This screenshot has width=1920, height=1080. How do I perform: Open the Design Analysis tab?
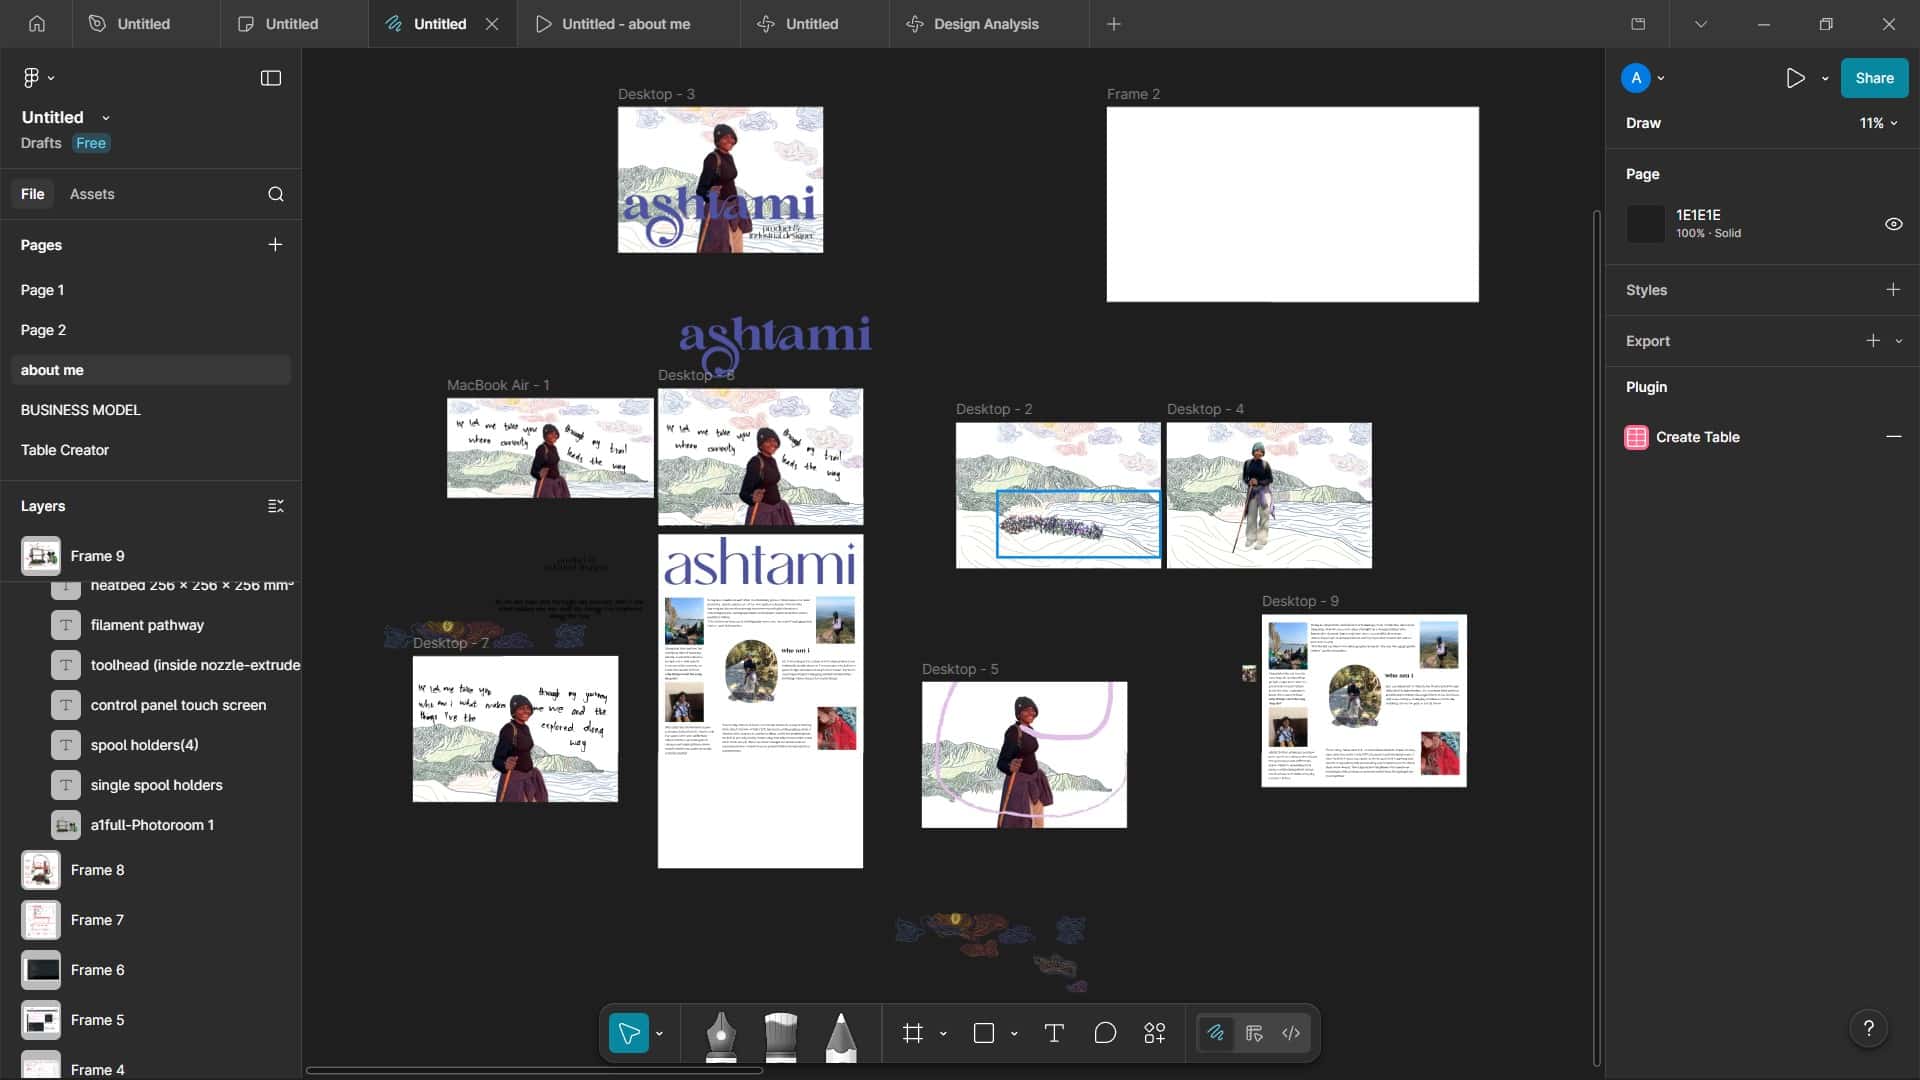985,24
